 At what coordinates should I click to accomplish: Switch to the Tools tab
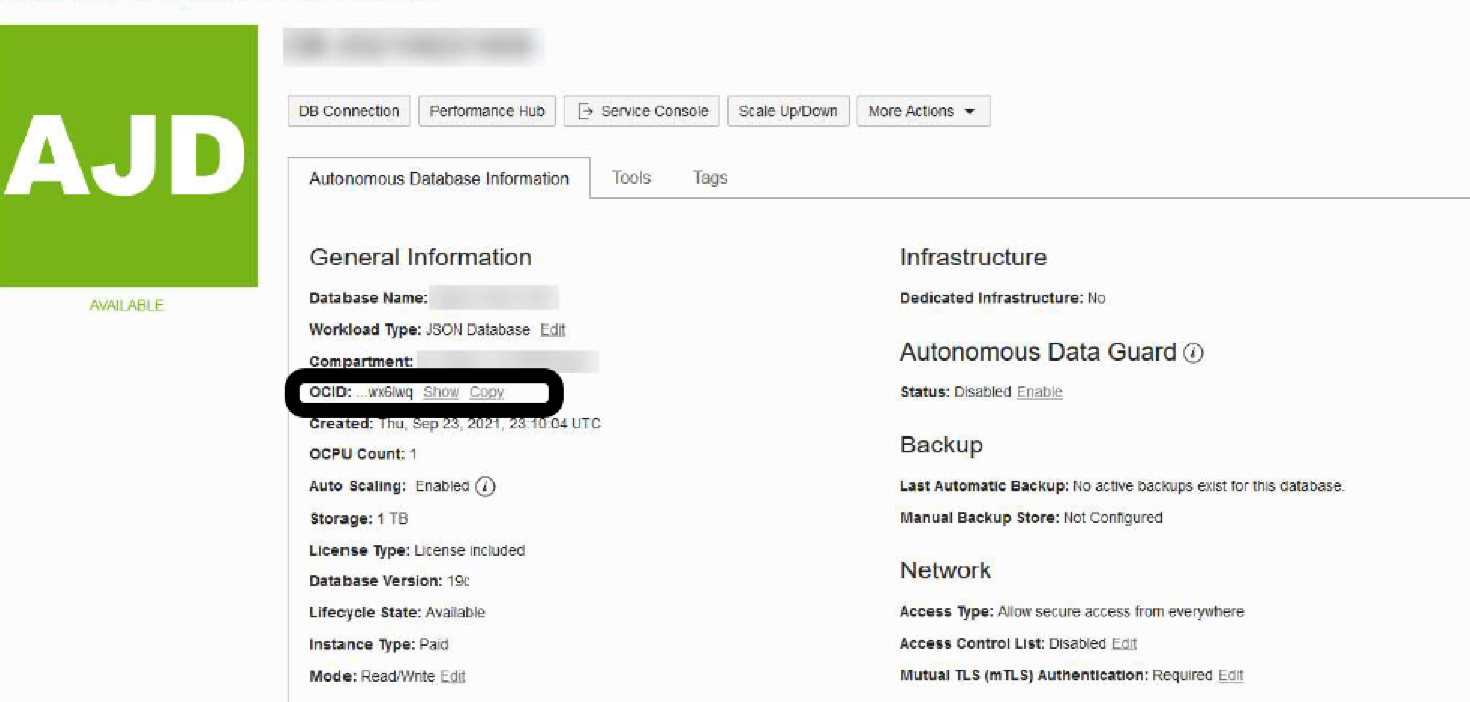pos(631,178)
